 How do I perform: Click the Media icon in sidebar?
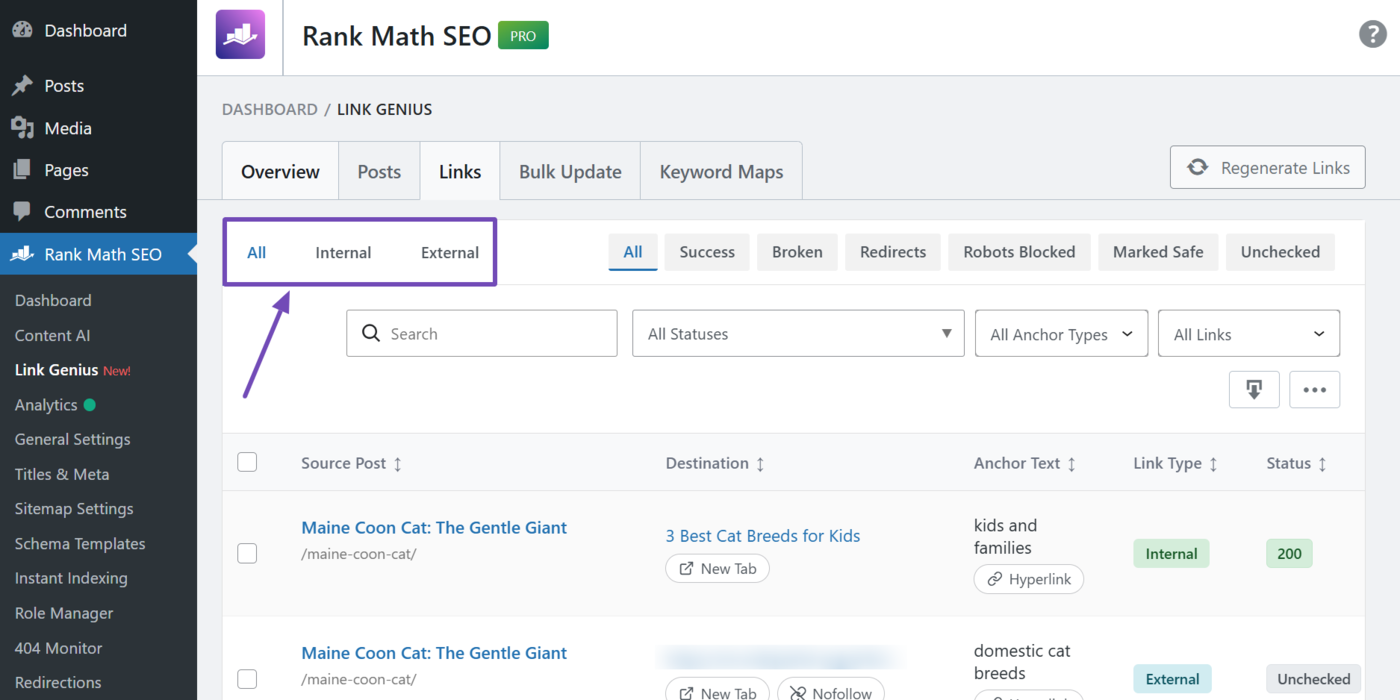coord(22,128)
